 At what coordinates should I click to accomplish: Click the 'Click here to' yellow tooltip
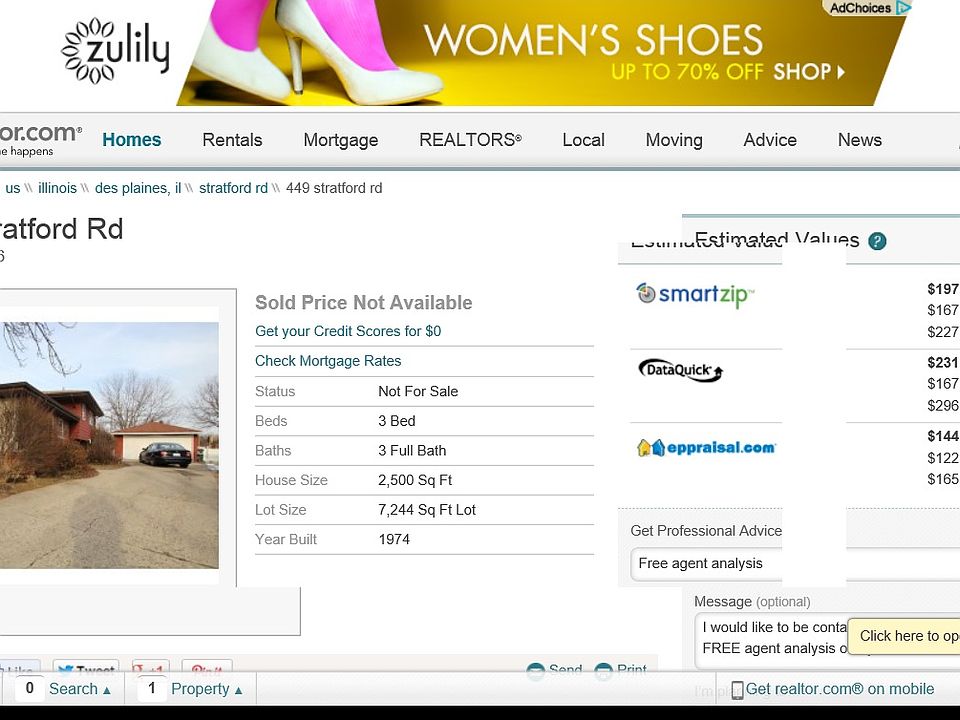point(904,636)
